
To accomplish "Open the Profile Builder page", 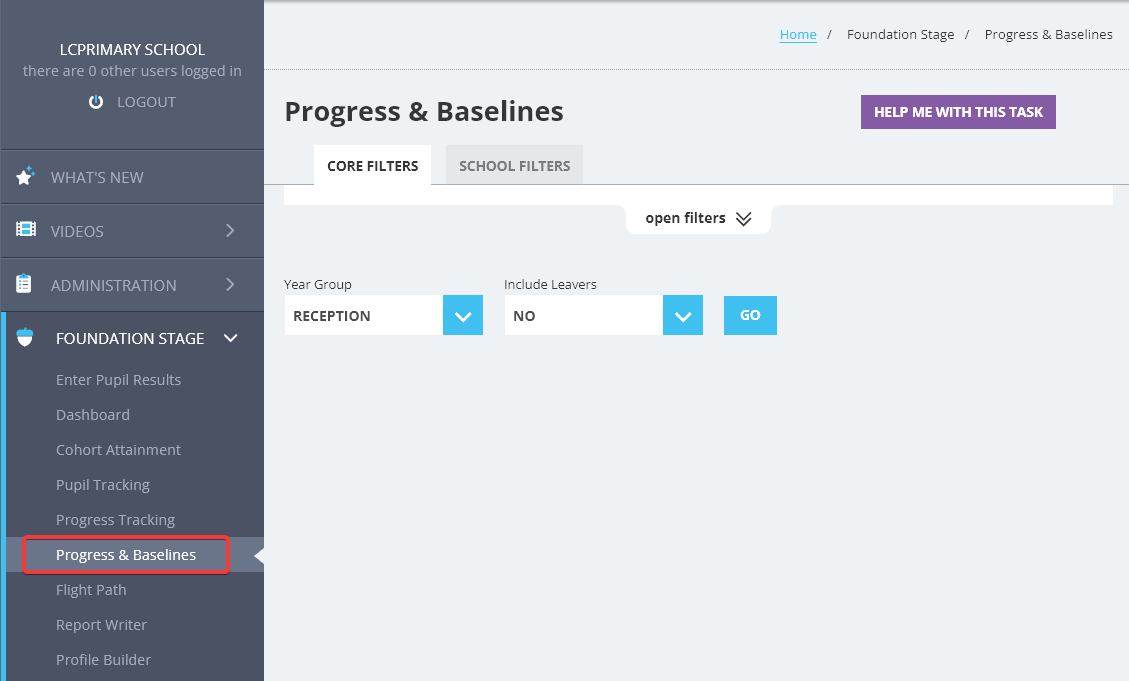I will (x=104, y=660).
